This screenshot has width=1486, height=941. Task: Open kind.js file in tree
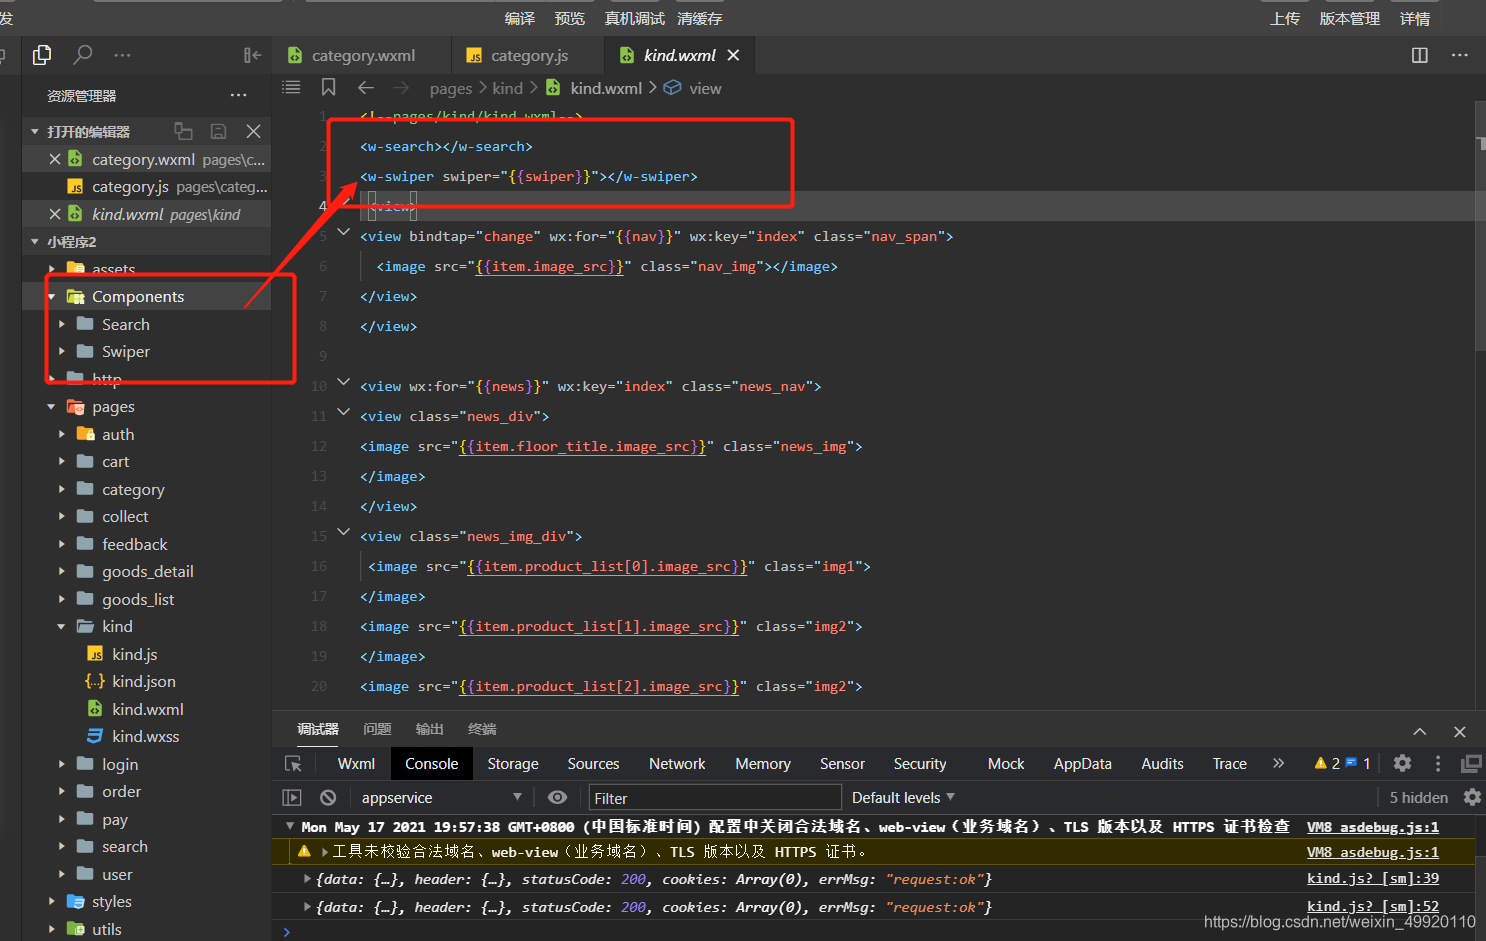(134, 654)
